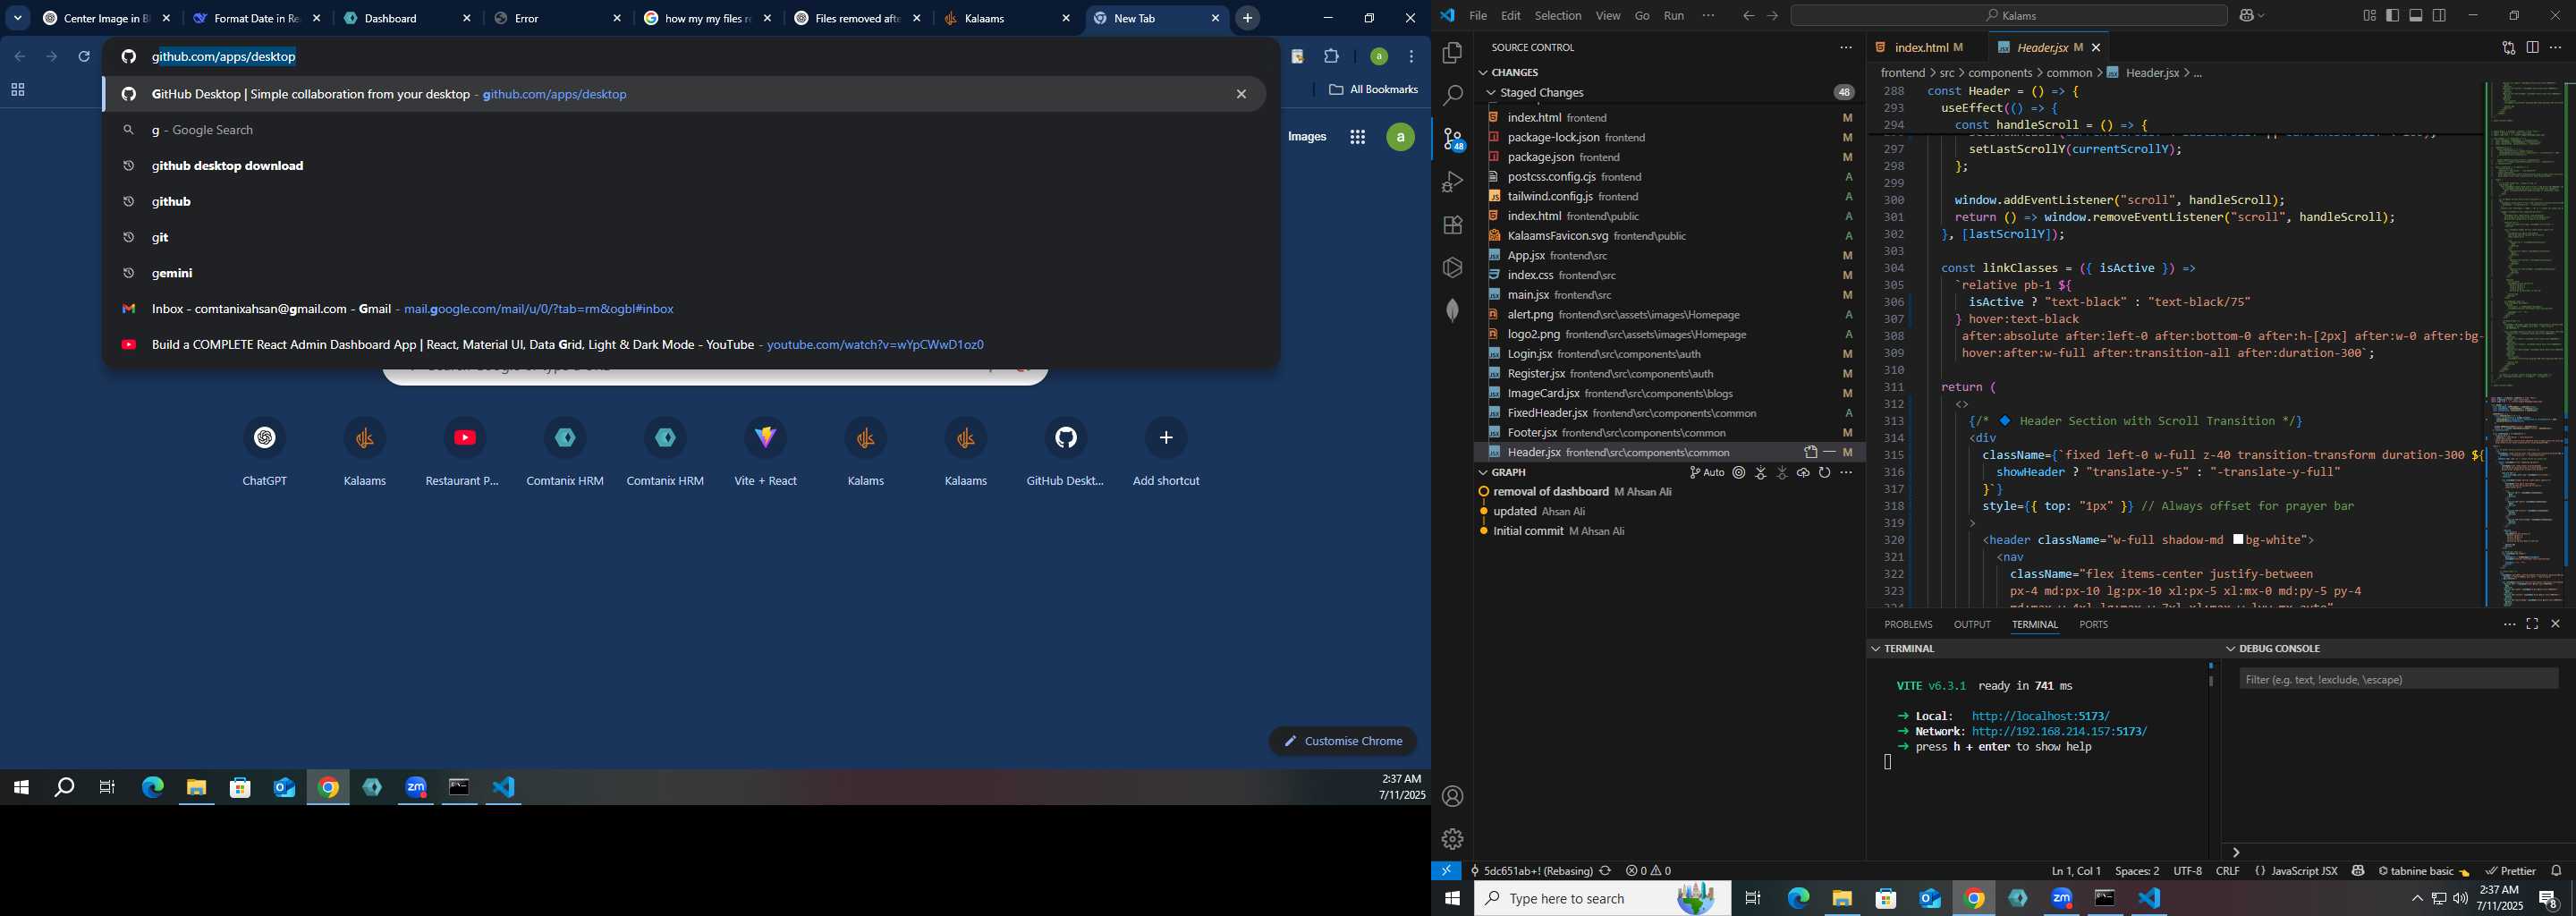The width and height of the screenshot is (2576, 916).
Task: Open Chrome tab search dropdown arrow
Action: point(18,18)
